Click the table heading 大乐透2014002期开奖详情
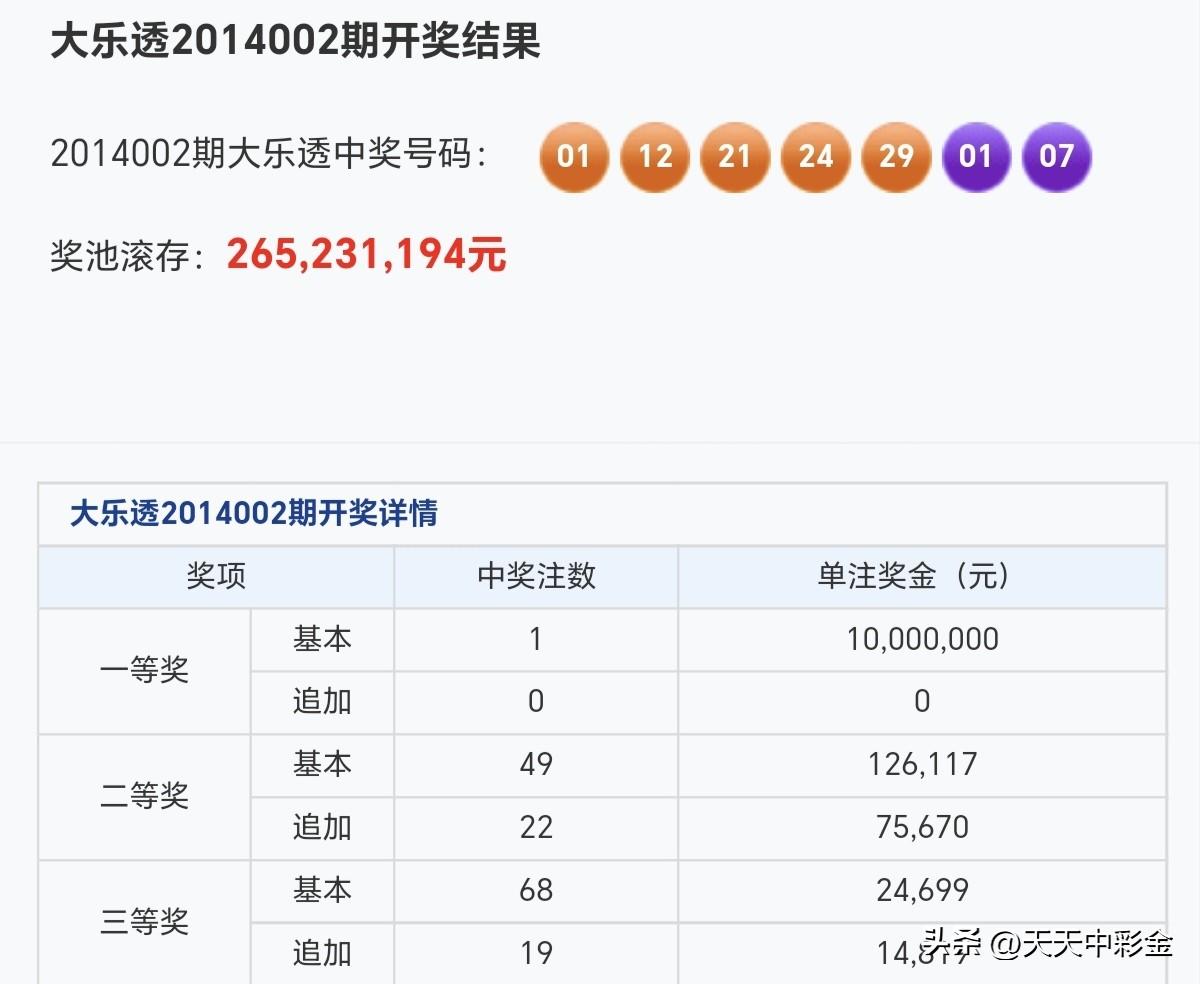The image size is (1200, 984). click(x=254, y=514)
